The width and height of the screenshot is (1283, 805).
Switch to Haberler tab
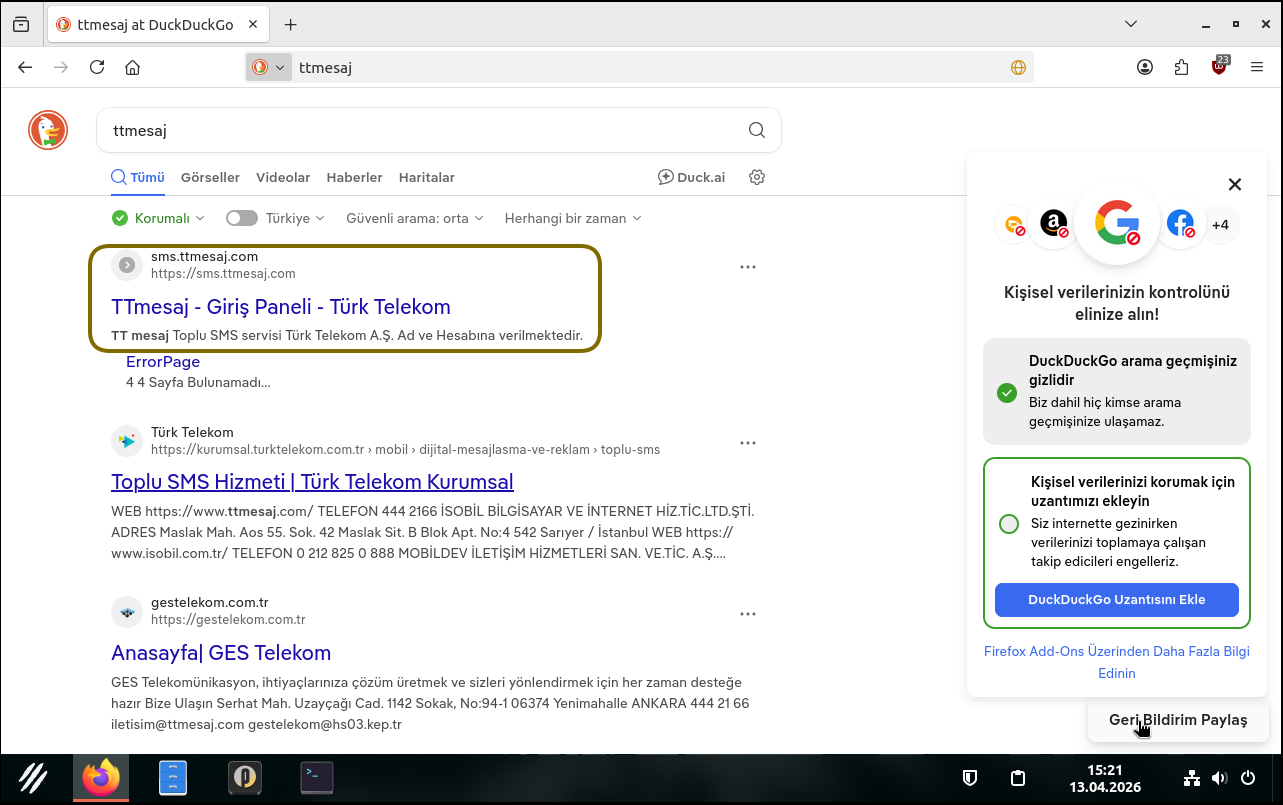point(354,177)
